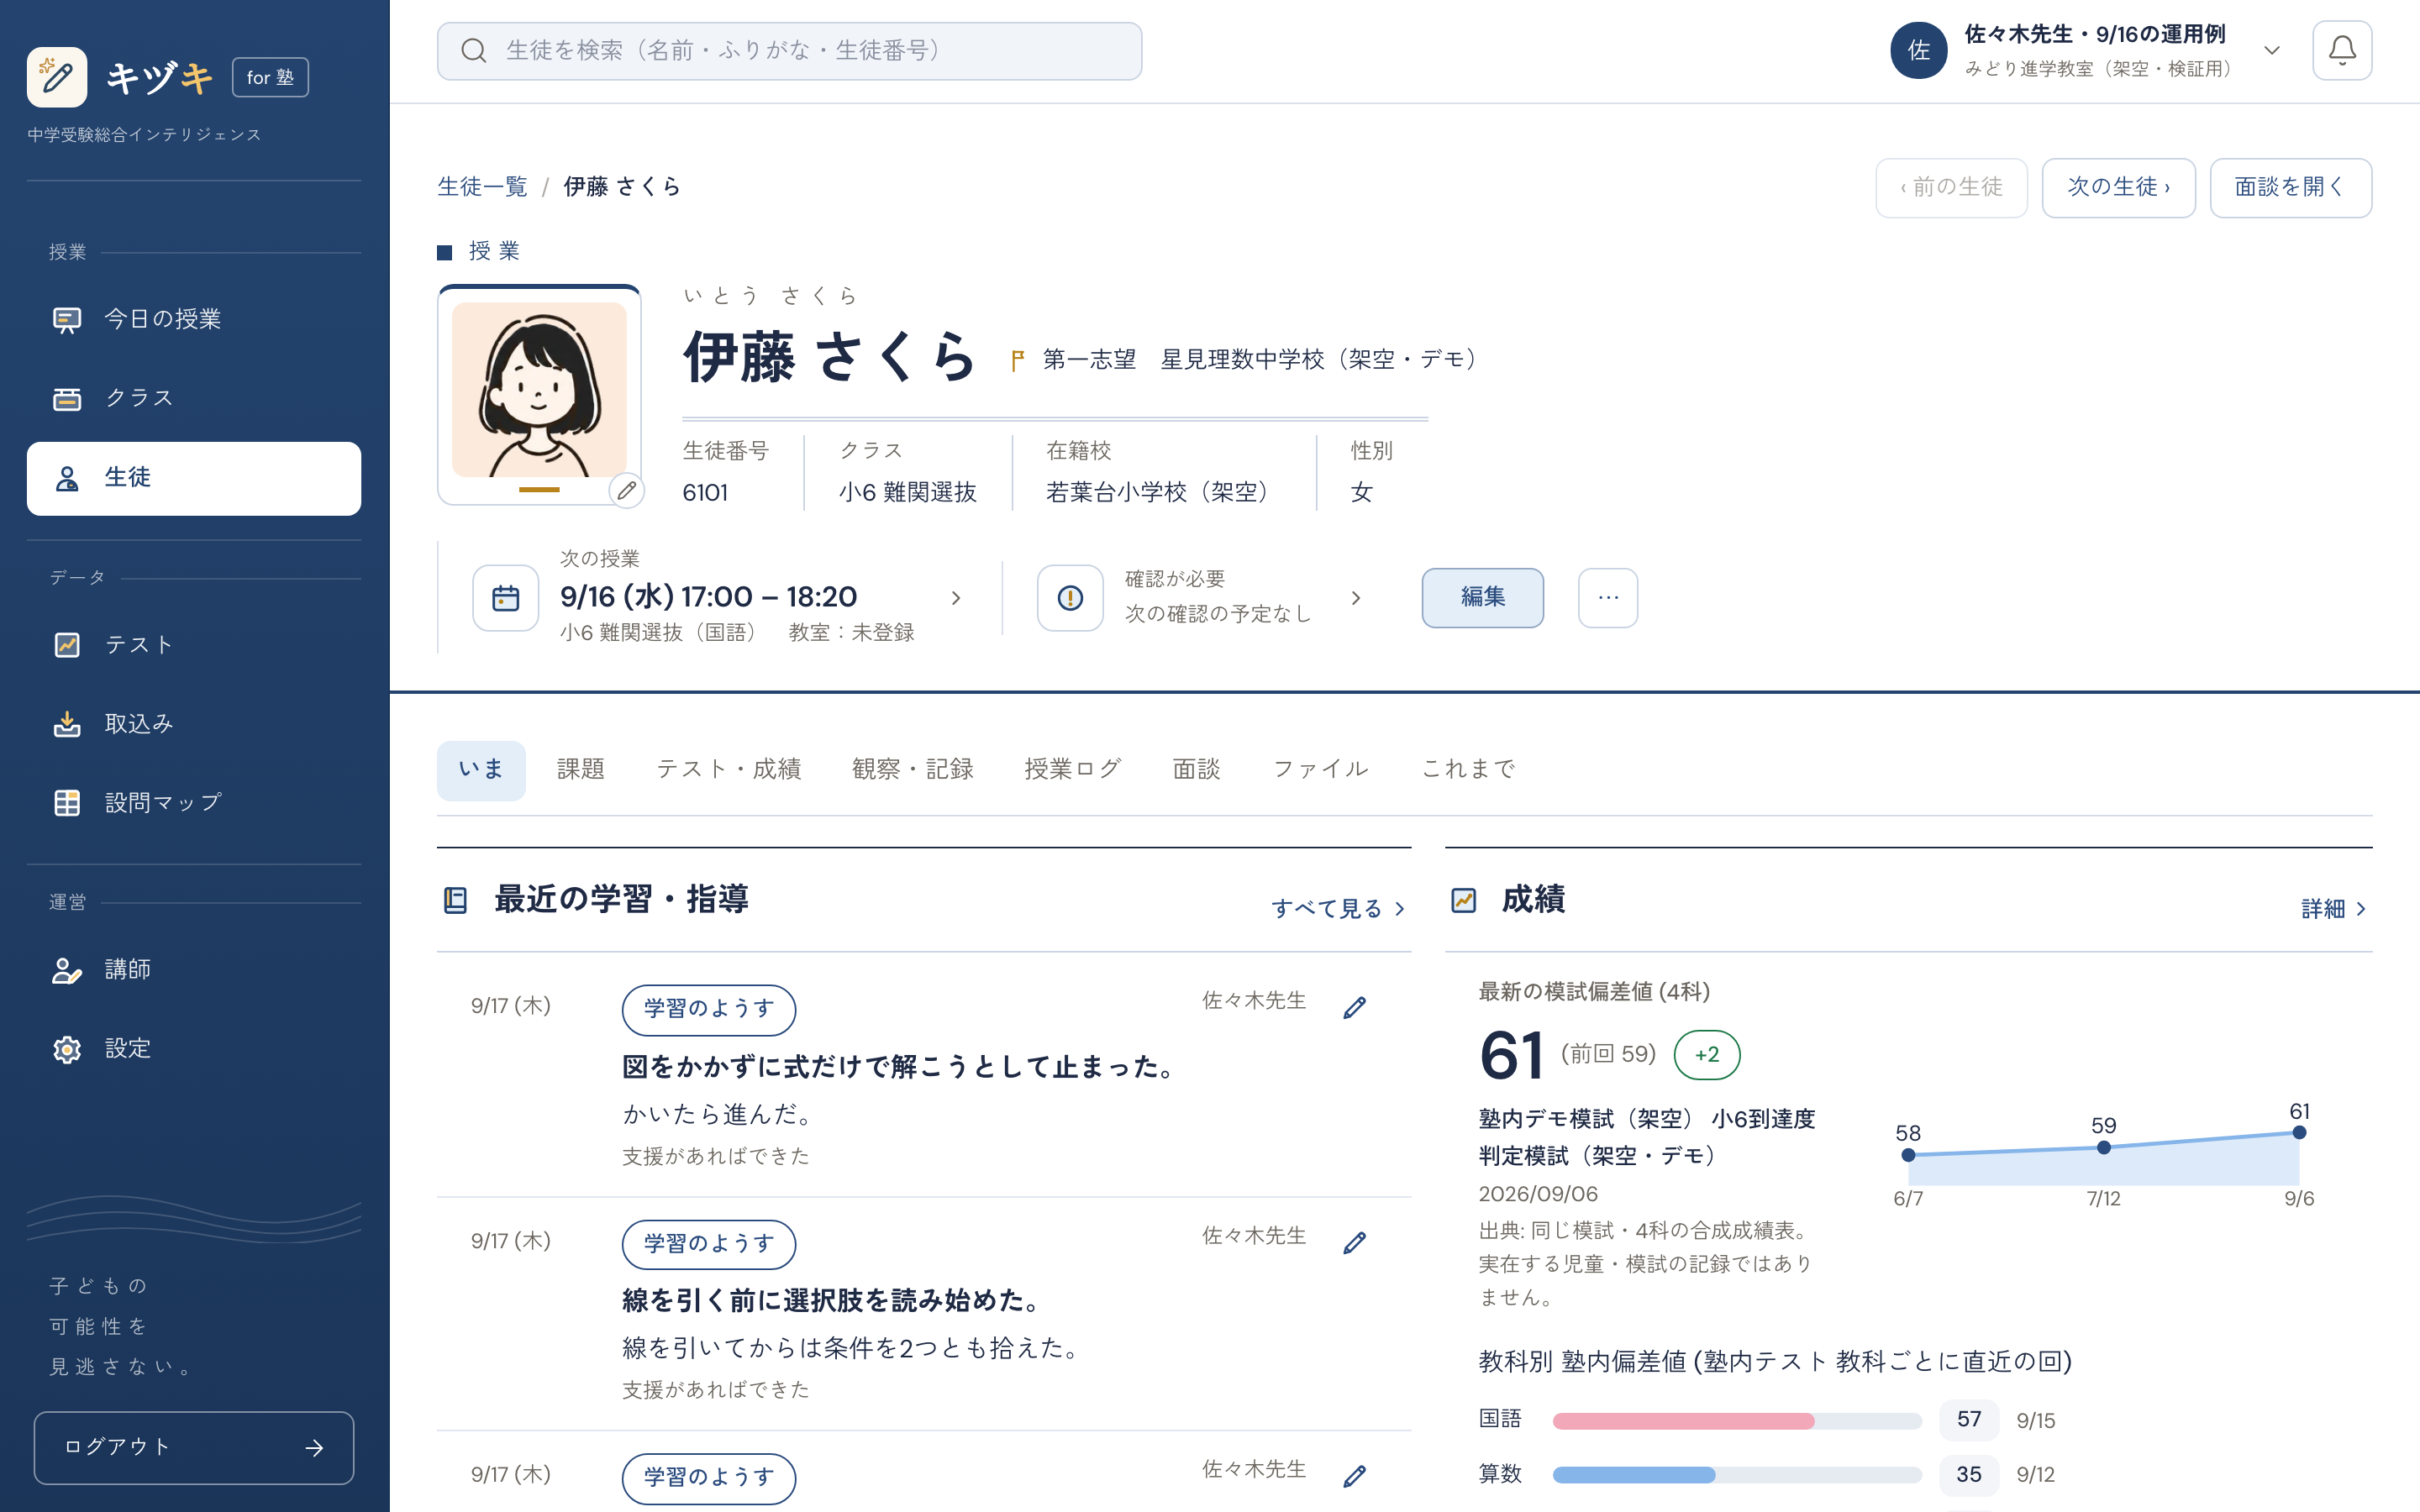The height and width of the screenshot is (1512, 2420).
Task: Open 取込み in sidebar
Action: 194,724
